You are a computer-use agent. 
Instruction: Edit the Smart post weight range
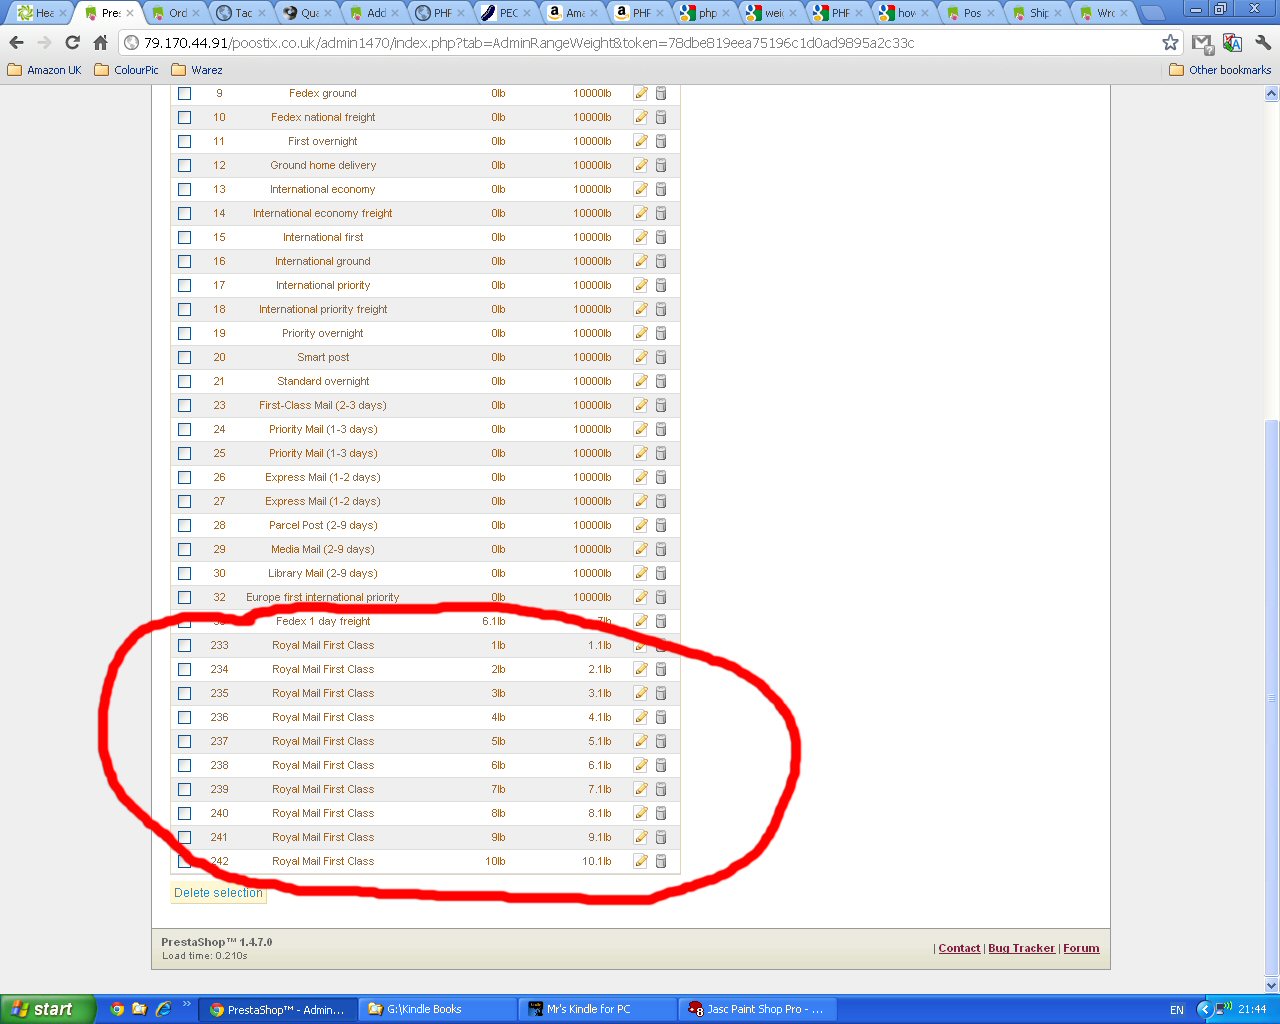click(x=641, y=357)
